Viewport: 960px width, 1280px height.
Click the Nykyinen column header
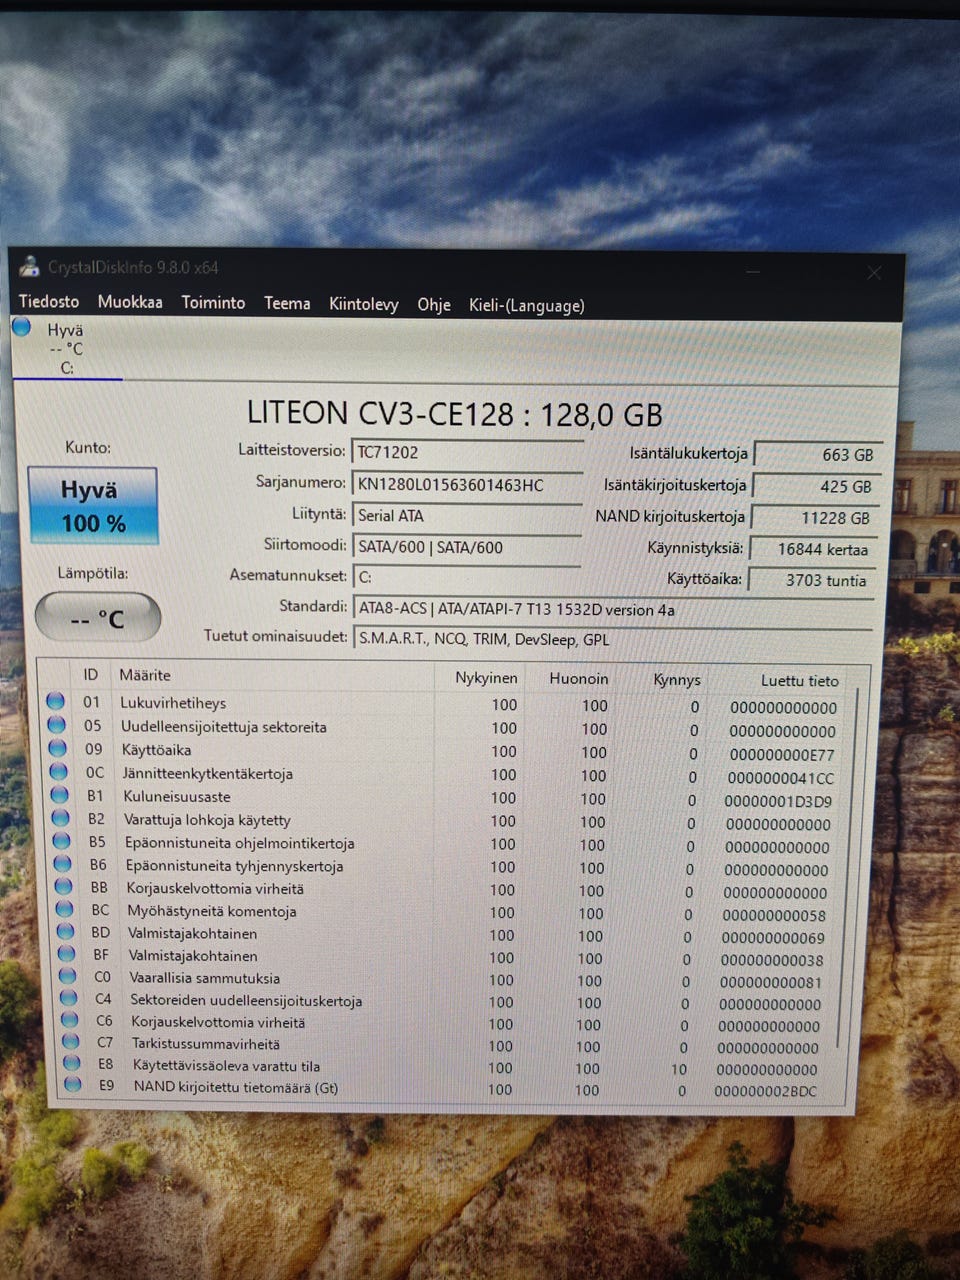(486, 678)
